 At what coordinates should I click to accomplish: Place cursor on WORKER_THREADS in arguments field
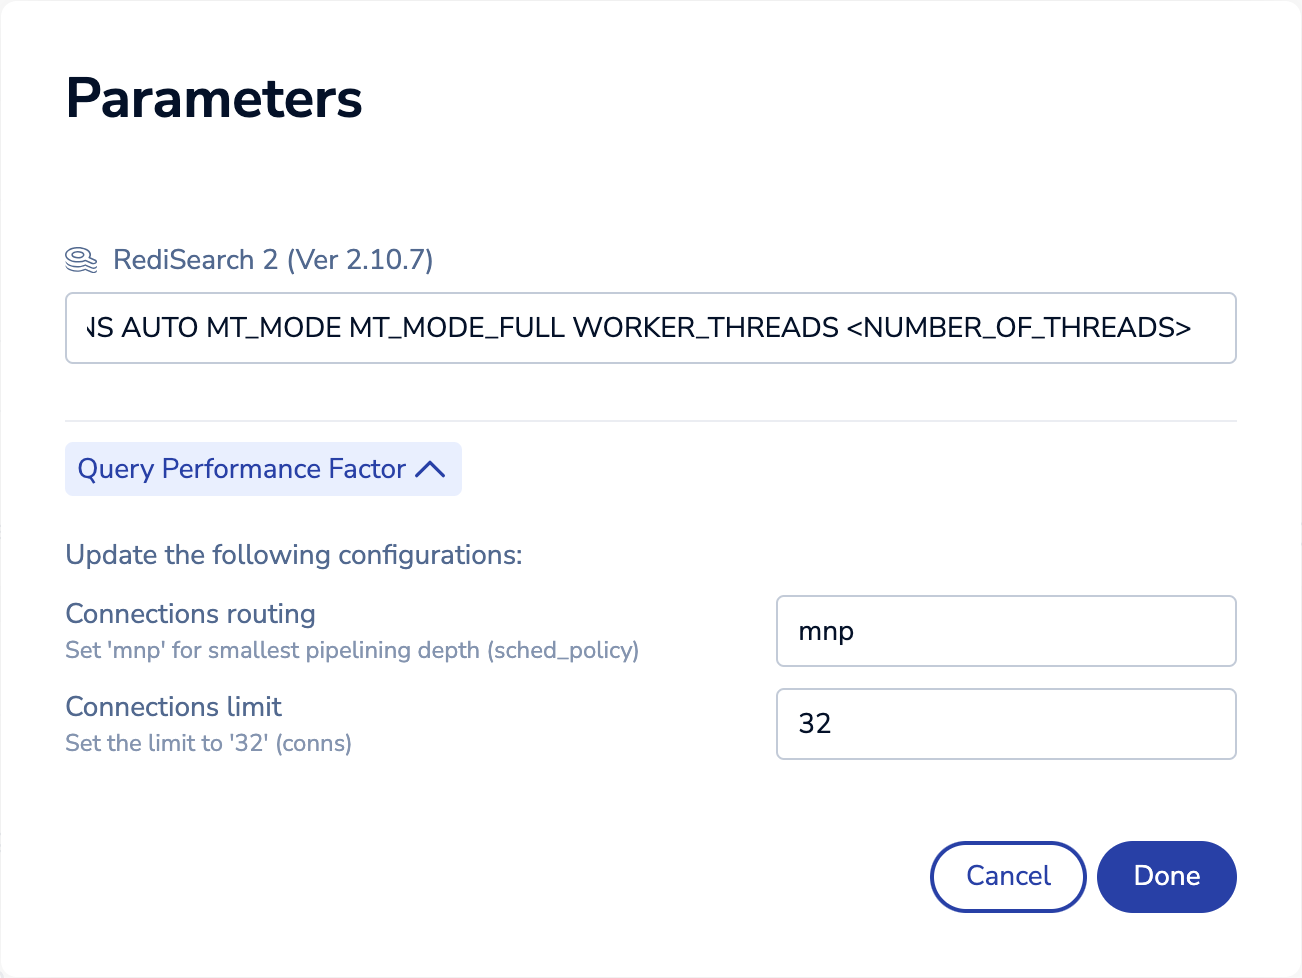coord(705,328)
